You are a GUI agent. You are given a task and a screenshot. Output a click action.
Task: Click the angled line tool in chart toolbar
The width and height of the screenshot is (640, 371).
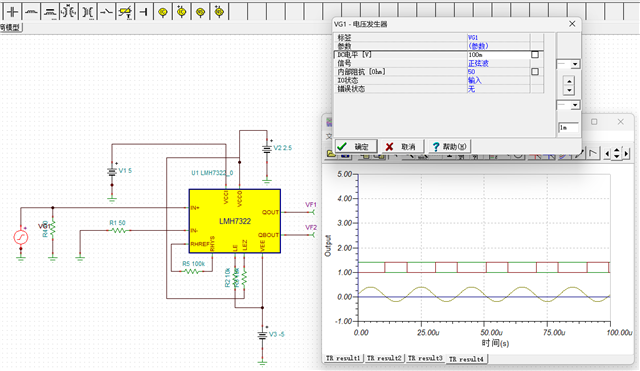[x=593, y=153]
